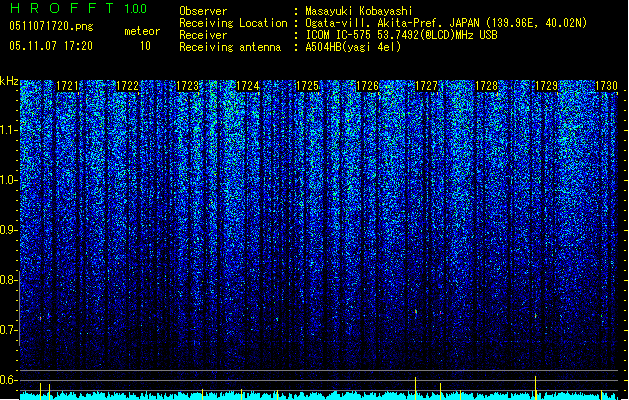Click the Receiving antenna label
This screenshot has height=400, width=629.
point(230,47)
